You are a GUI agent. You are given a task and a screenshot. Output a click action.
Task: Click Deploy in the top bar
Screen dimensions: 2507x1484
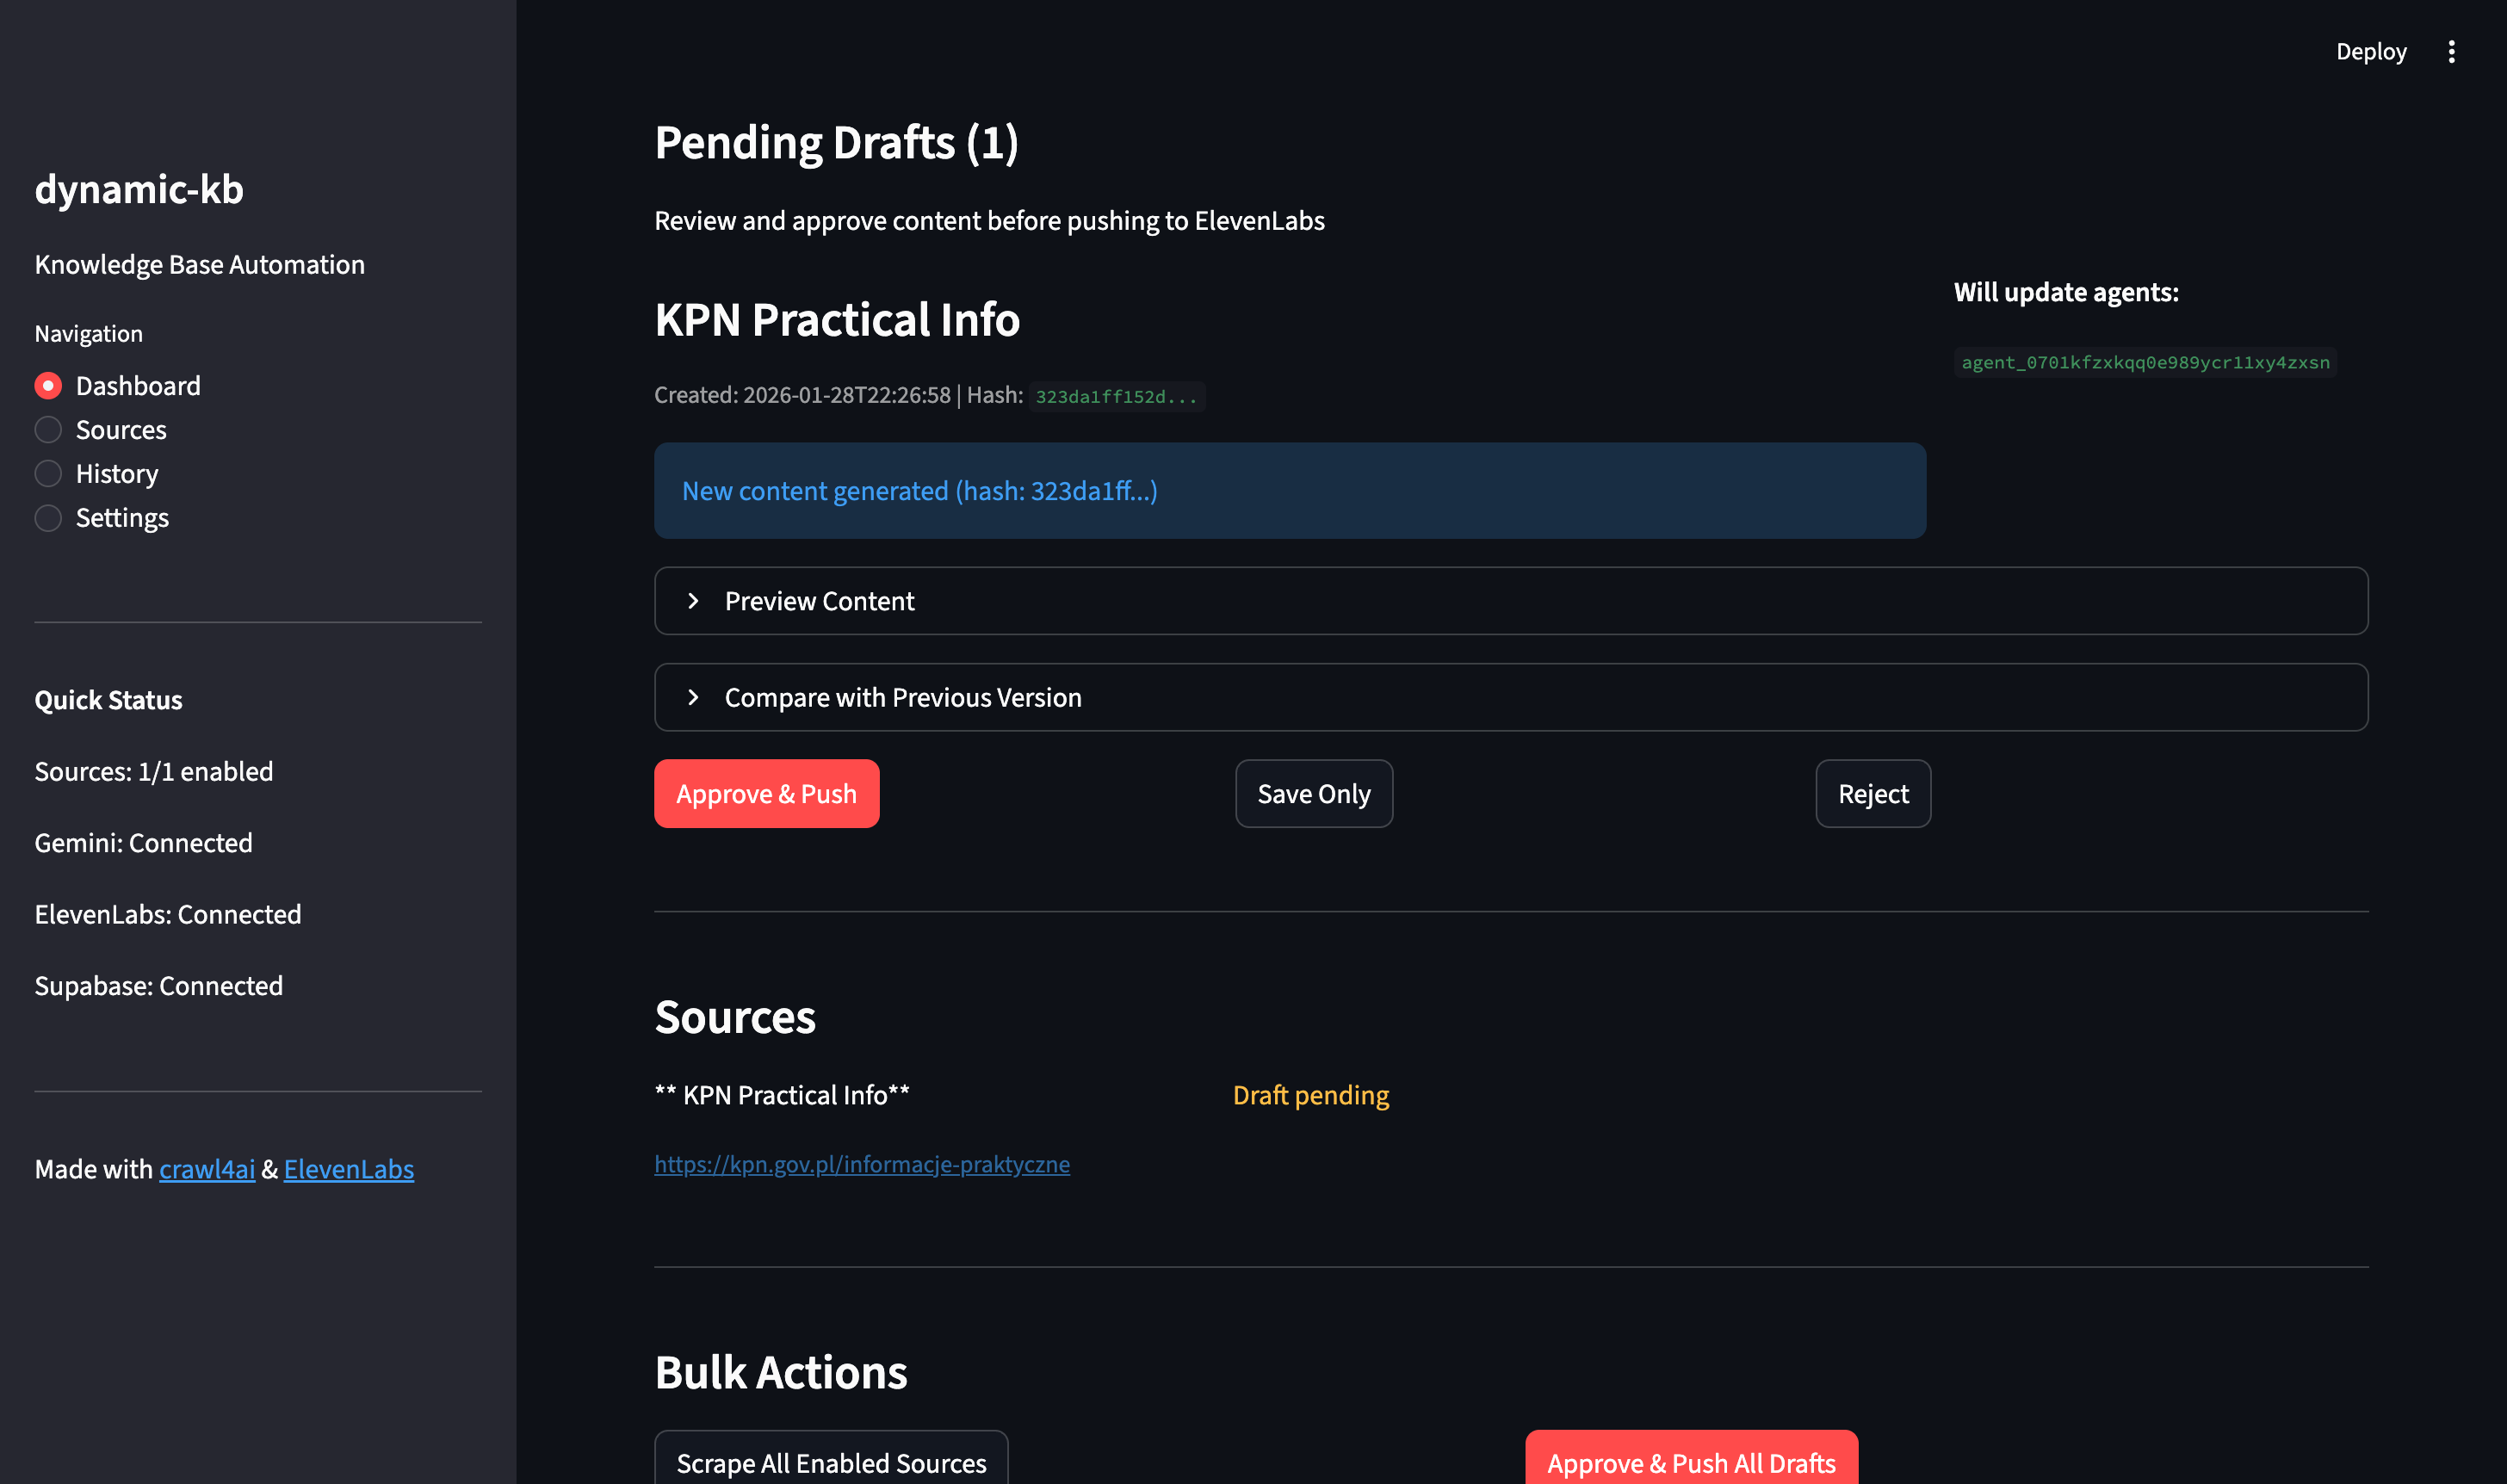(2371, 51)
